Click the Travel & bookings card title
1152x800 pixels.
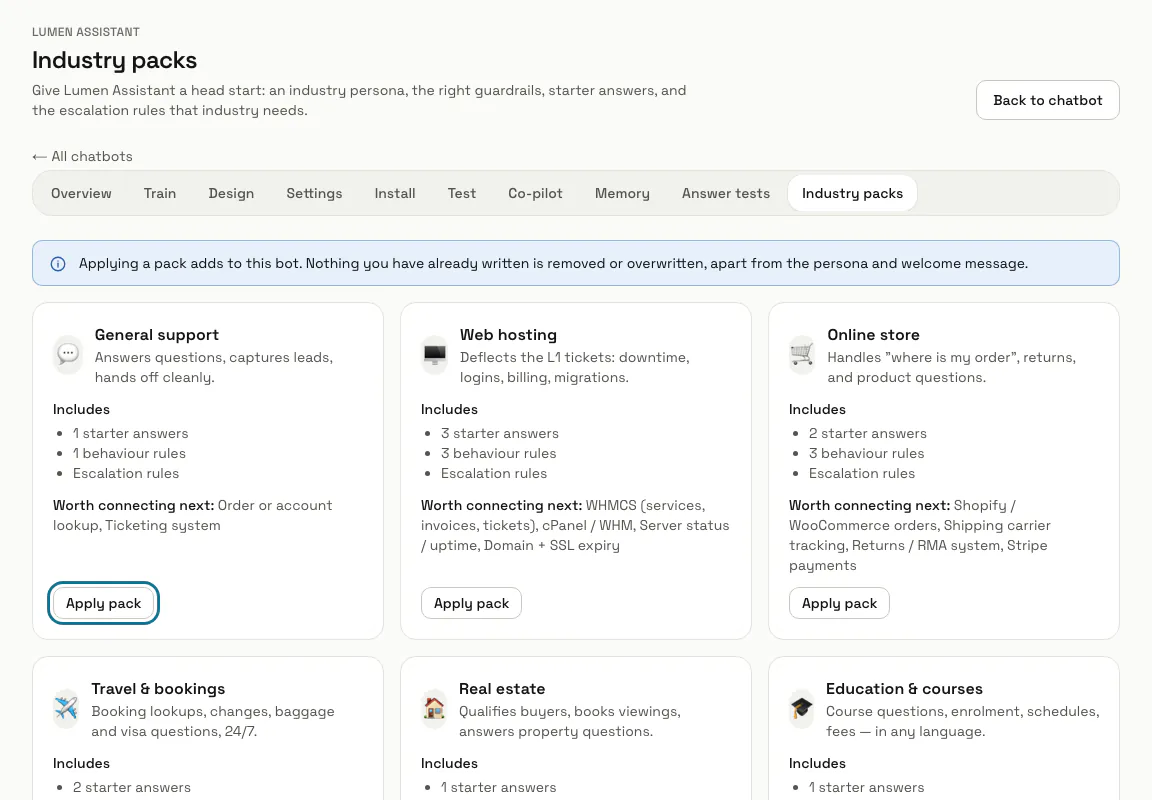[158, 689]
